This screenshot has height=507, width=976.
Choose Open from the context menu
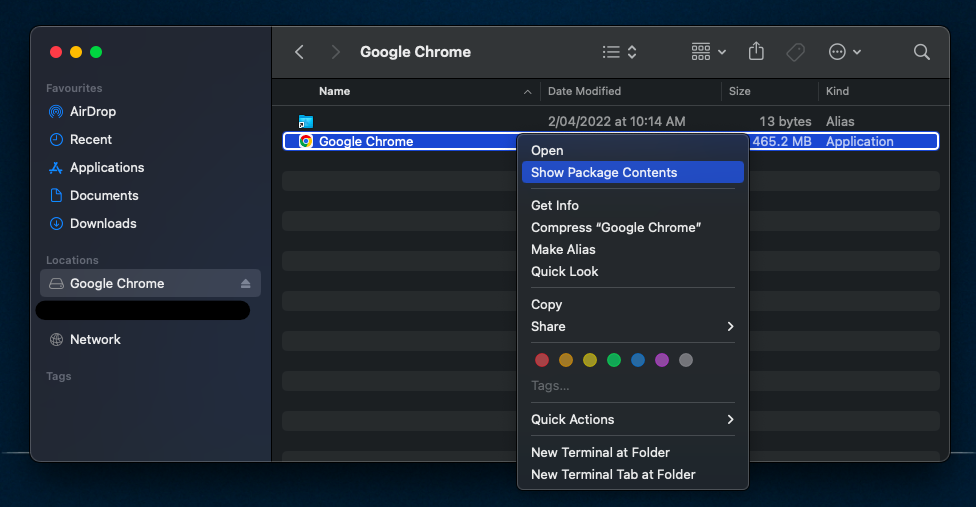[632, 151]
